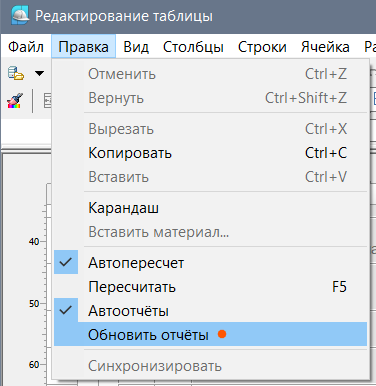Open the Файл menu

coord(26,47)
